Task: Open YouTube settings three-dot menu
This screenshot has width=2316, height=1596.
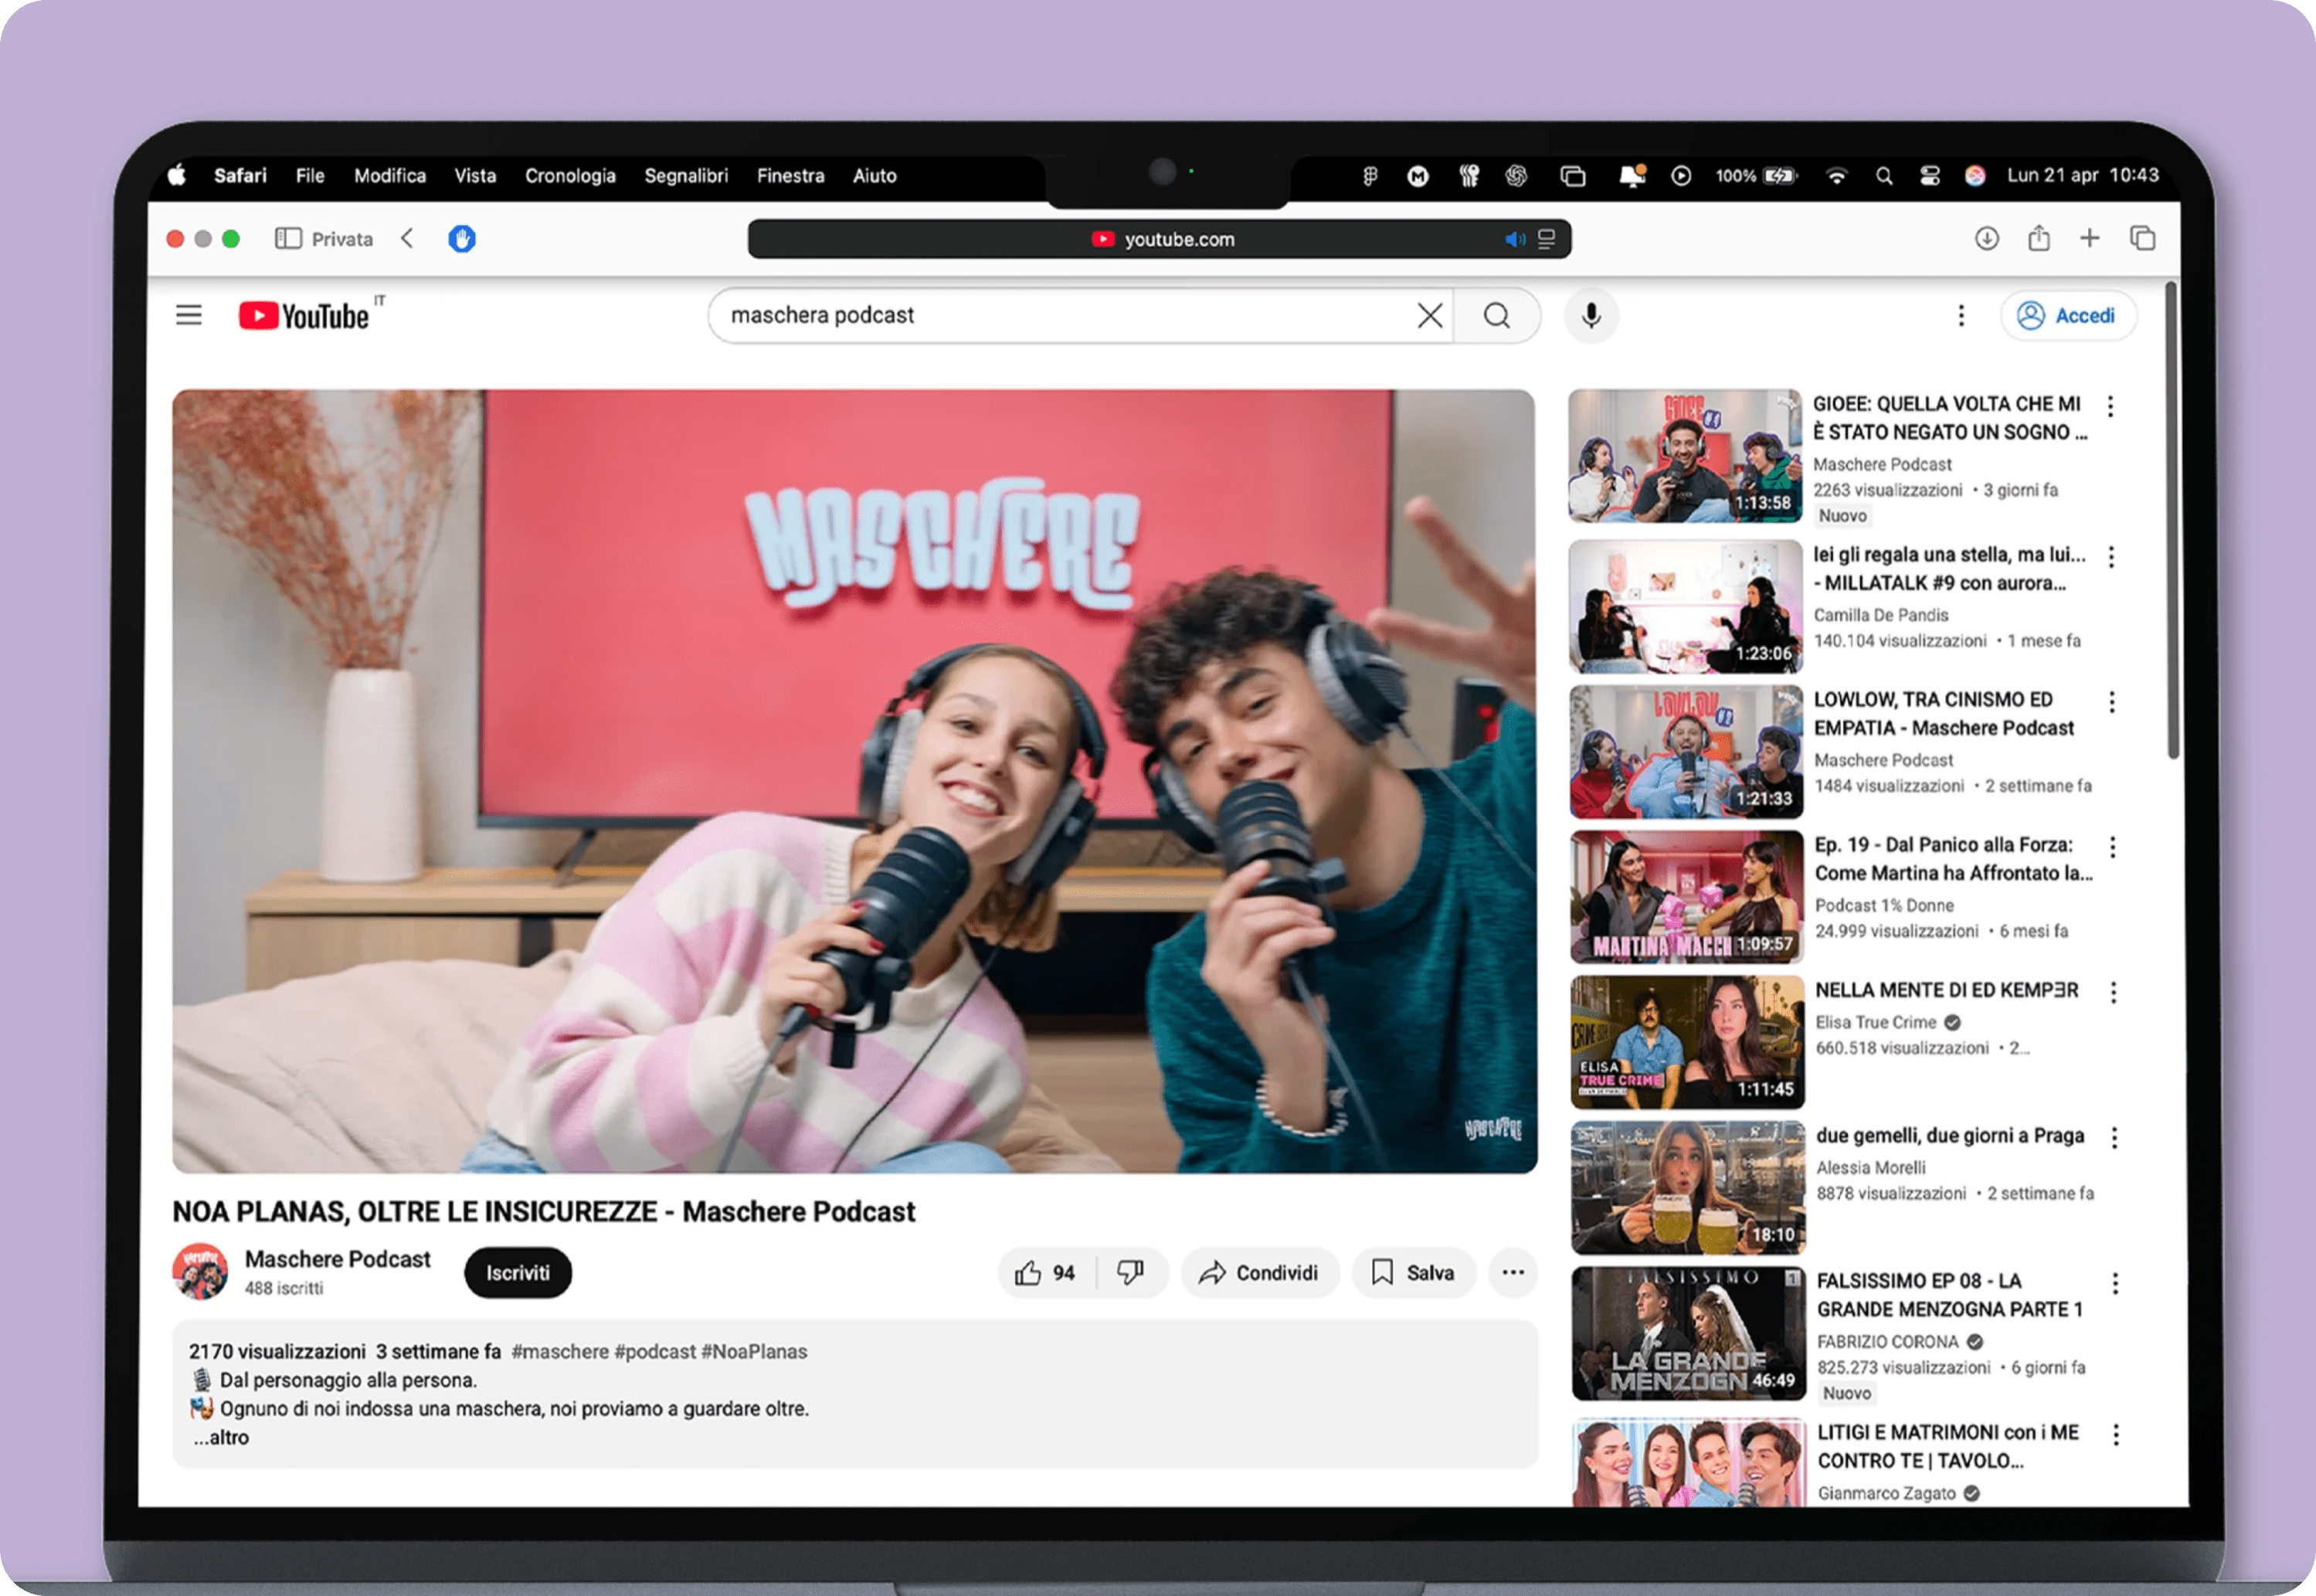Action: (1961, 316)
